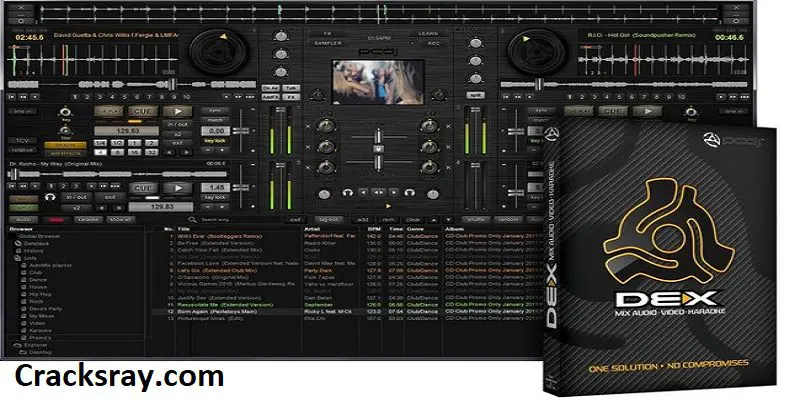Click the video preview thumbnail
The width and height of the screenshot is (800, 400).
(378, 82)
